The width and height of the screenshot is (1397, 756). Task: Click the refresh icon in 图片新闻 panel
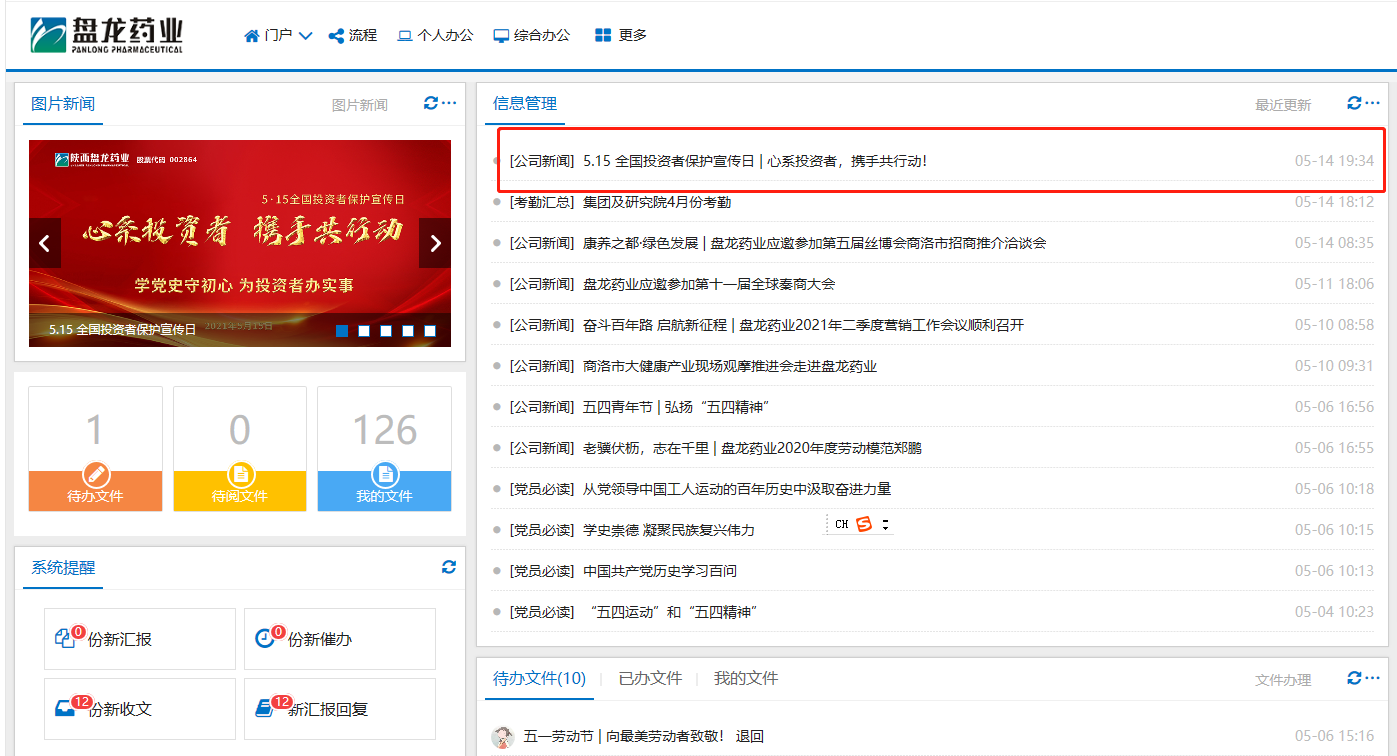431,103
